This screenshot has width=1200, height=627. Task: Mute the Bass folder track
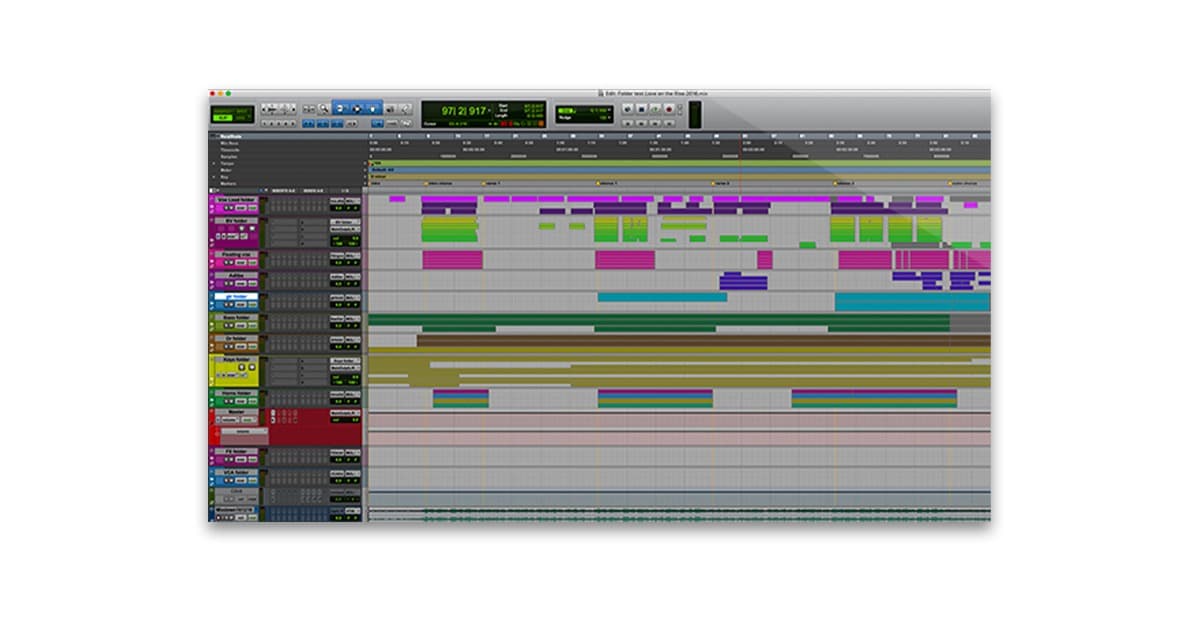231,325
